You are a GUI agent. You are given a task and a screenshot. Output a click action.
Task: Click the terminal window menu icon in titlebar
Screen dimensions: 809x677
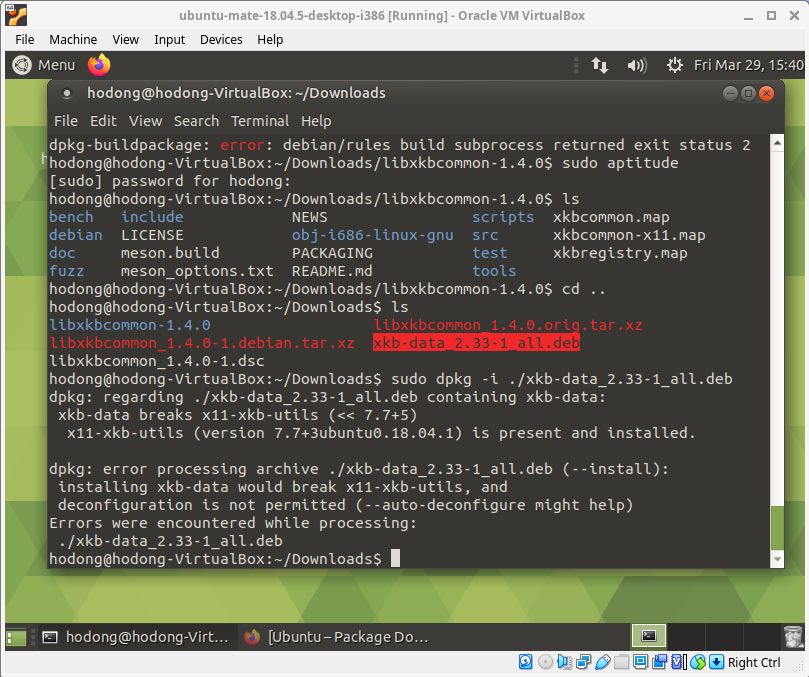point(67,93)
